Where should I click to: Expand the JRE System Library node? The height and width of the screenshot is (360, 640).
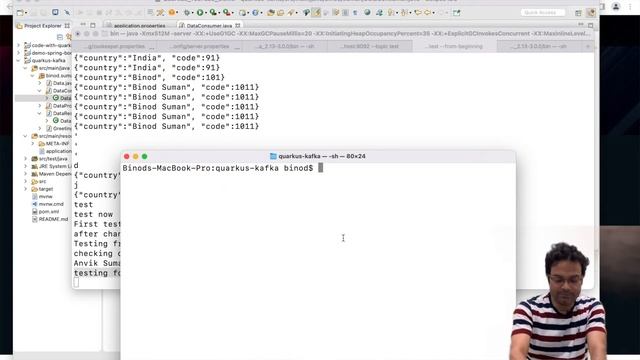tap(26, 166)
